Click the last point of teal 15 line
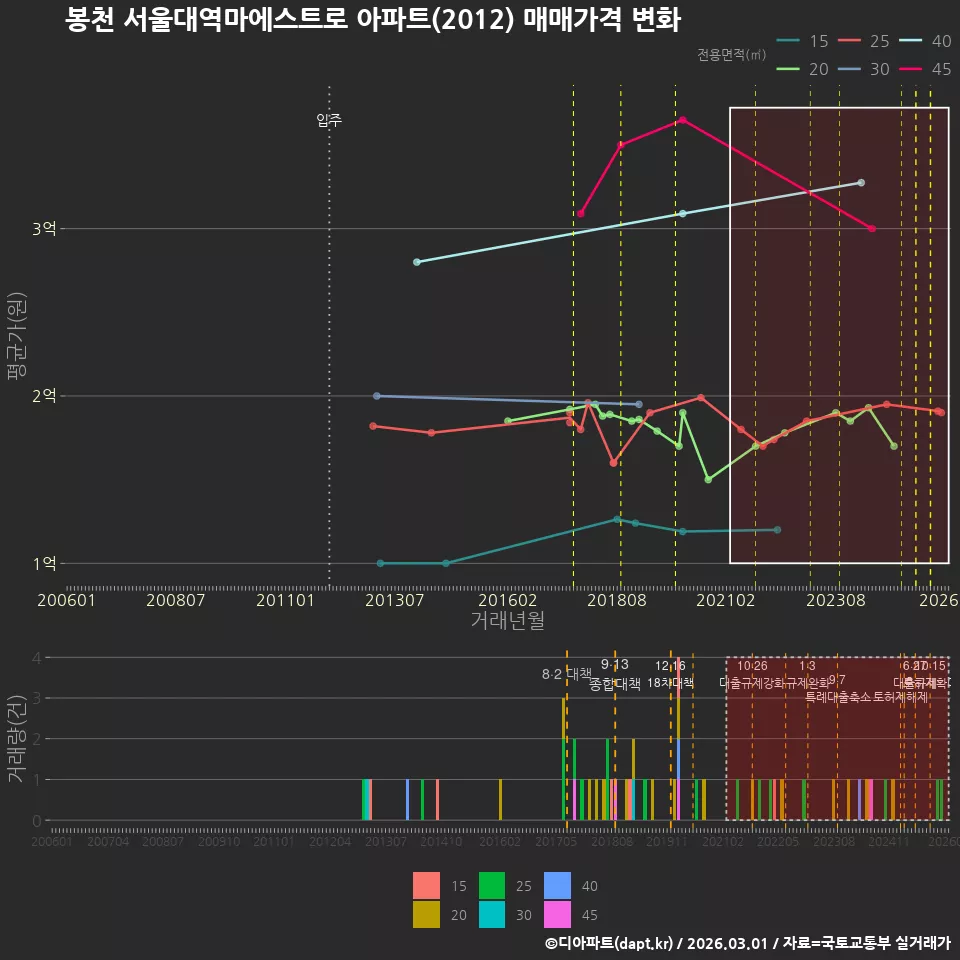Image resolution: width=960 pixels, height=960 pixels. [x=777, y=530]
